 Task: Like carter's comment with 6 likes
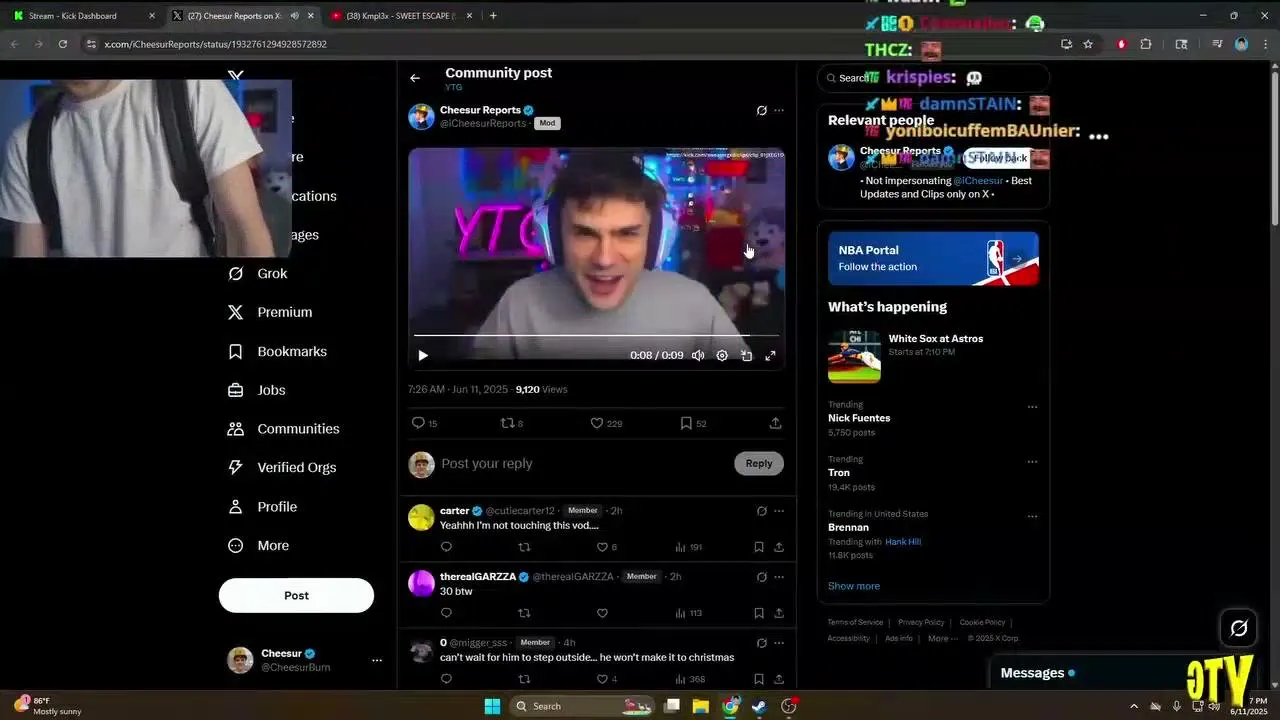click(x=607, y=547)
